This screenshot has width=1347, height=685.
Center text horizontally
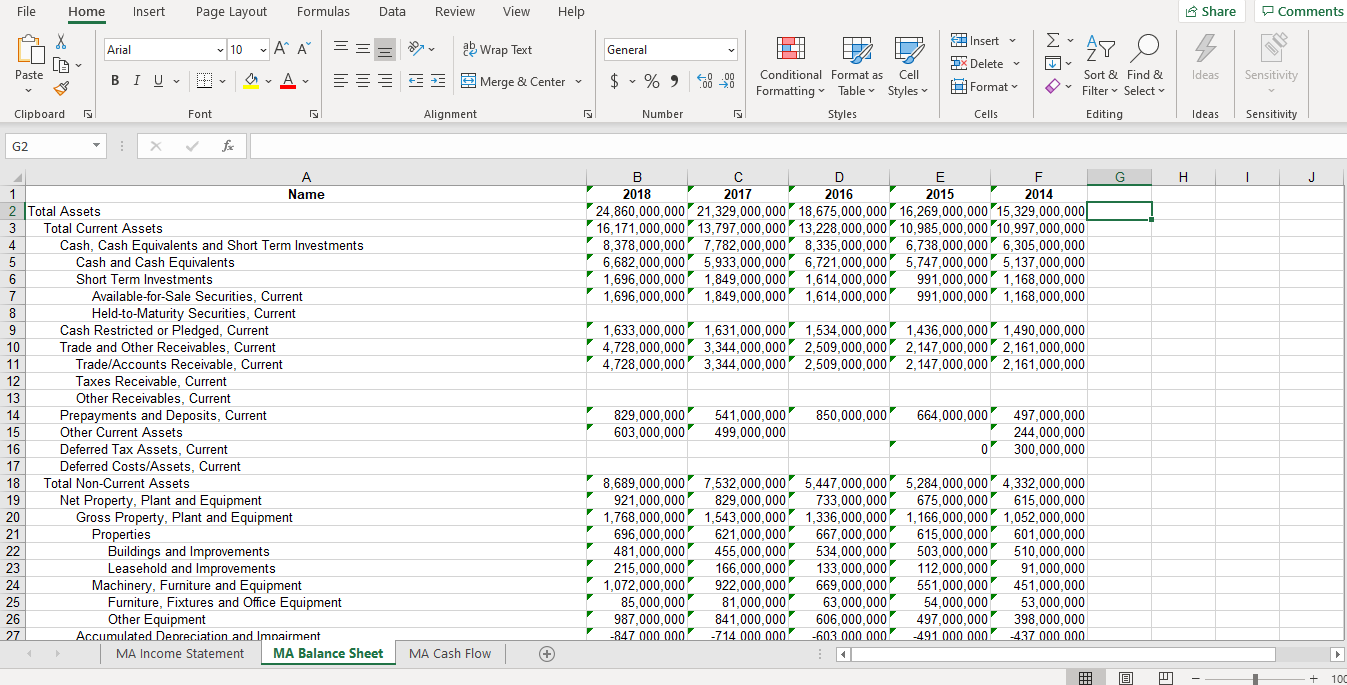click(362, 81)
